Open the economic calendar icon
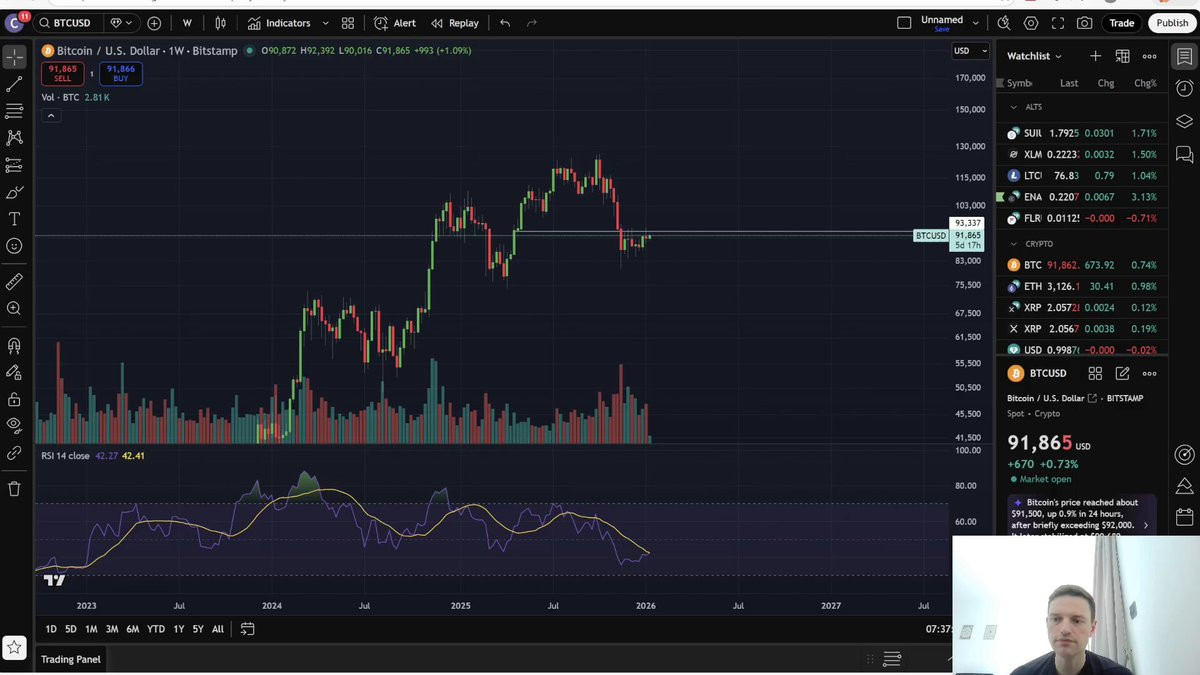This screenshot has width=1200, height=675. coord(1184,518)
